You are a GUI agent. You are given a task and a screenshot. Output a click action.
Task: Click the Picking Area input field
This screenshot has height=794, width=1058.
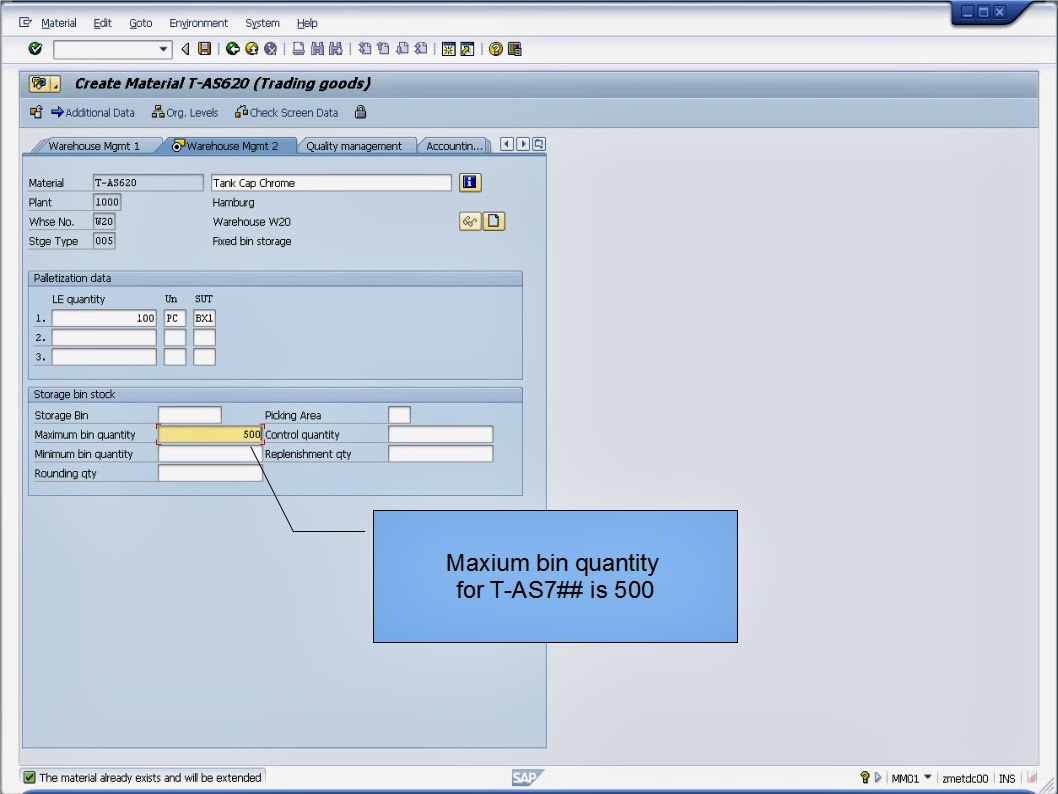point(399,415)
